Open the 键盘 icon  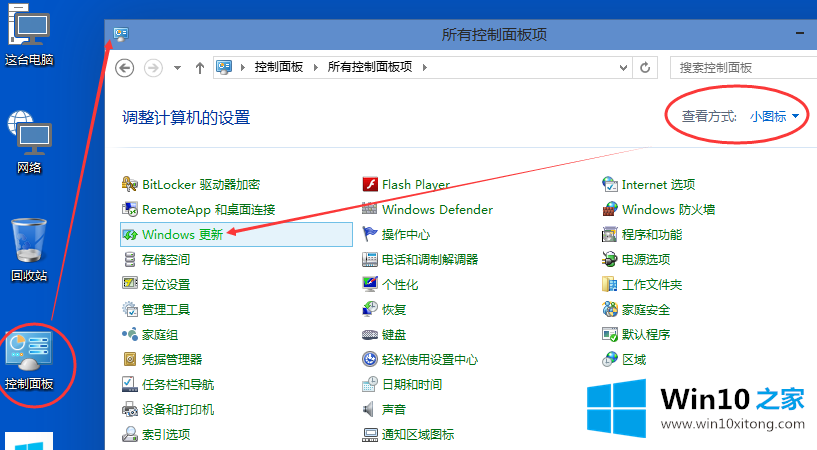(x=370, y=334)
